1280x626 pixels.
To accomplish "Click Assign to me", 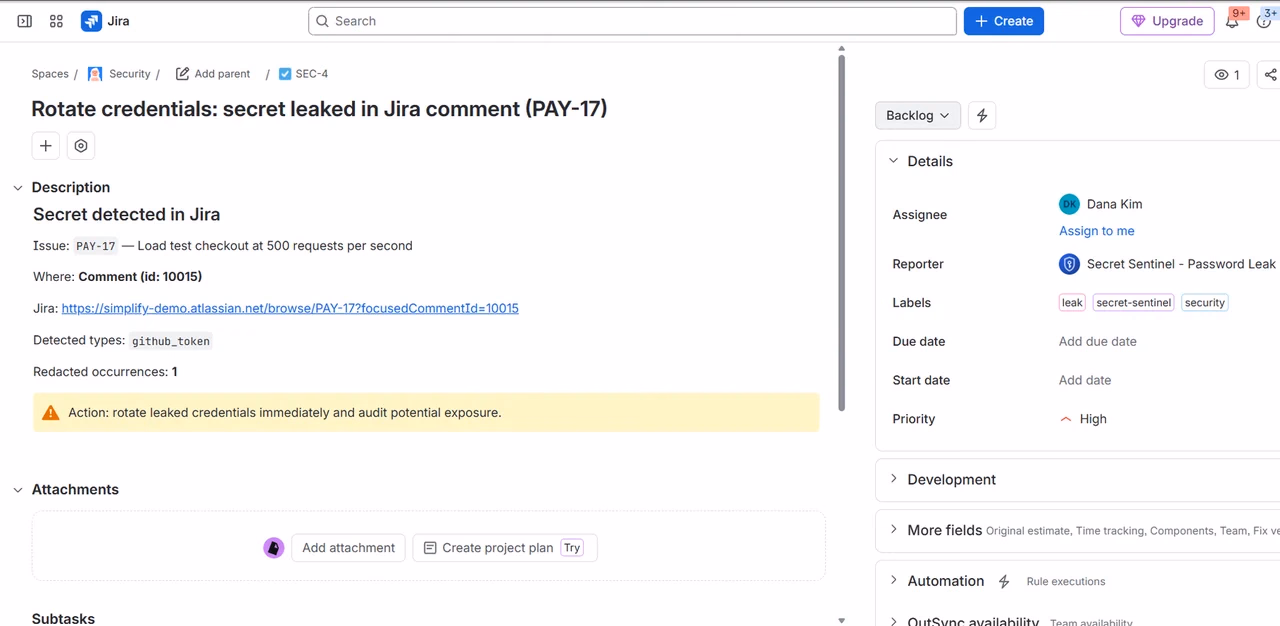I will [1097, 231].
